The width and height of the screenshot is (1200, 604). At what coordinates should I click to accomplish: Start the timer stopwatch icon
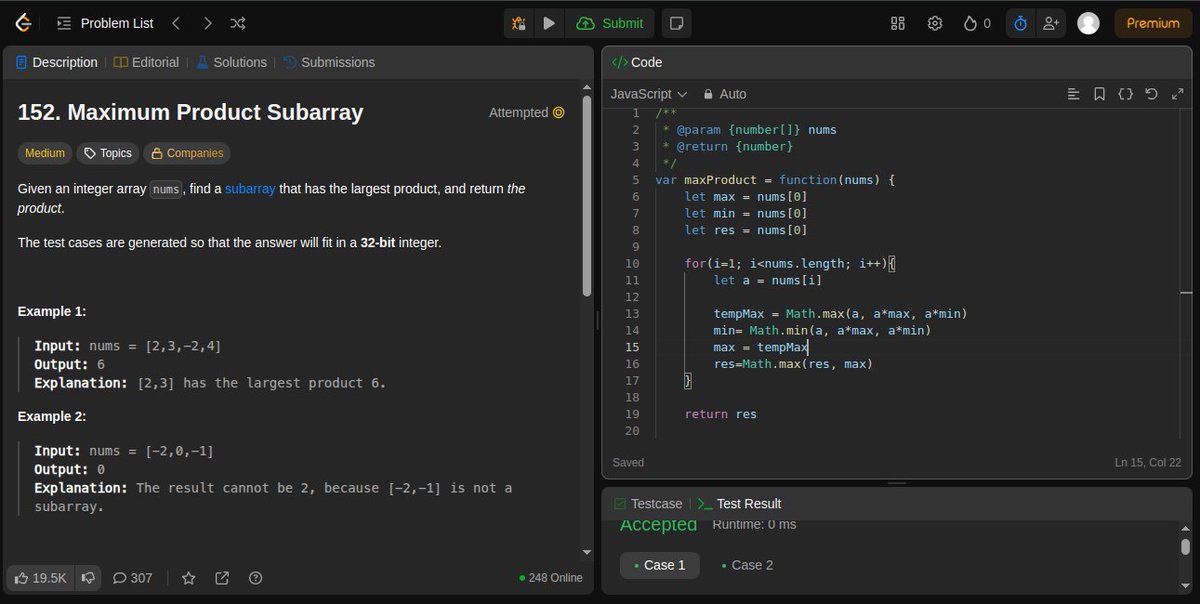pos(1020,23)
